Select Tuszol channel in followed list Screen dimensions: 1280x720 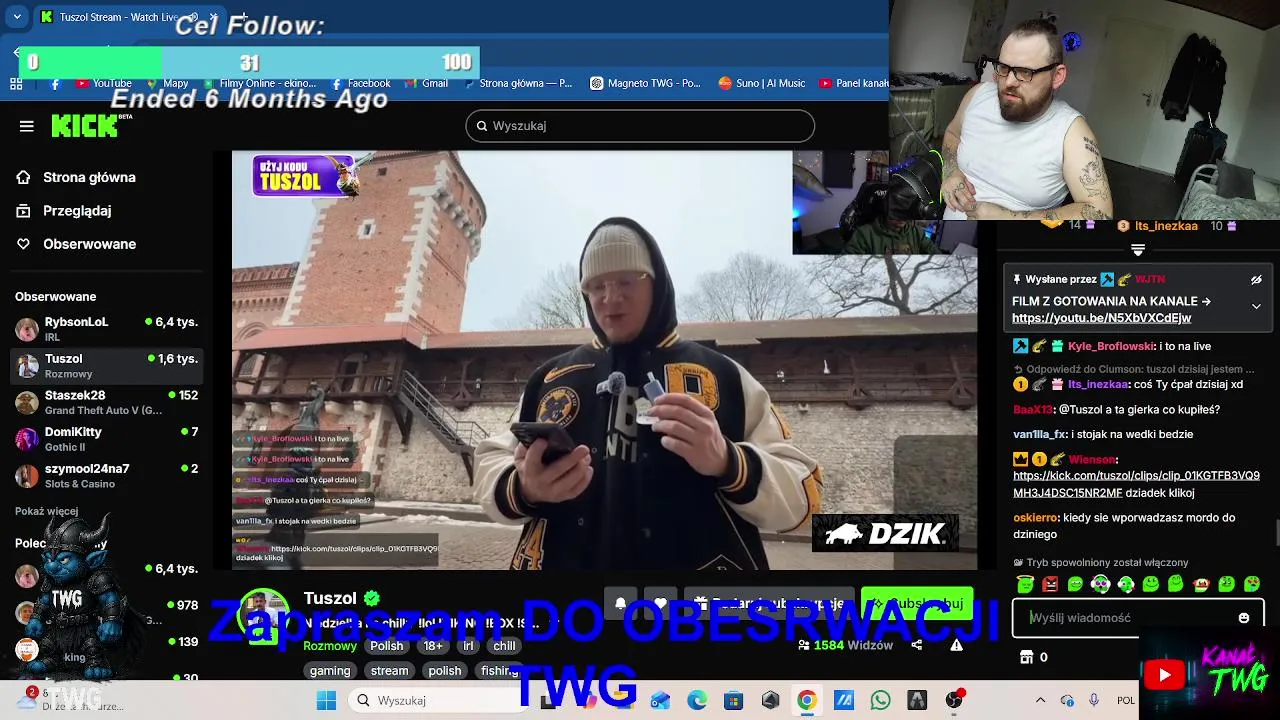[106, 366]
